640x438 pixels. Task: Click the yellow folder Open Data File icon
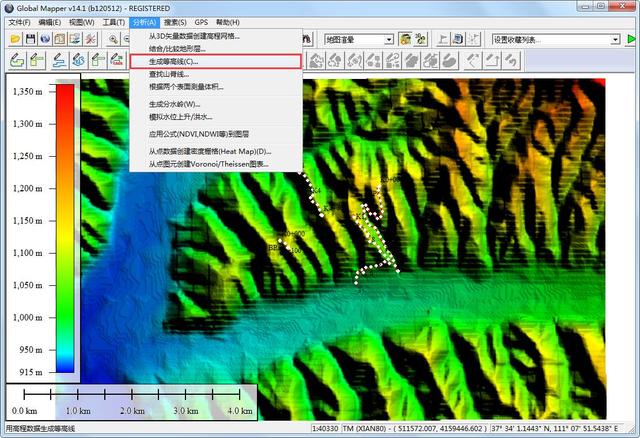pos(16,39)
